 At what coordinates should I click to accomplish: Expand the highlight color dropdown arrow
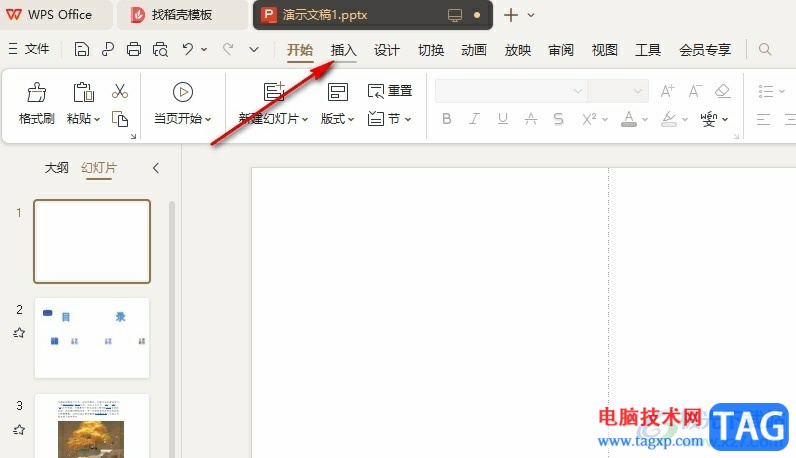(685, 119)
